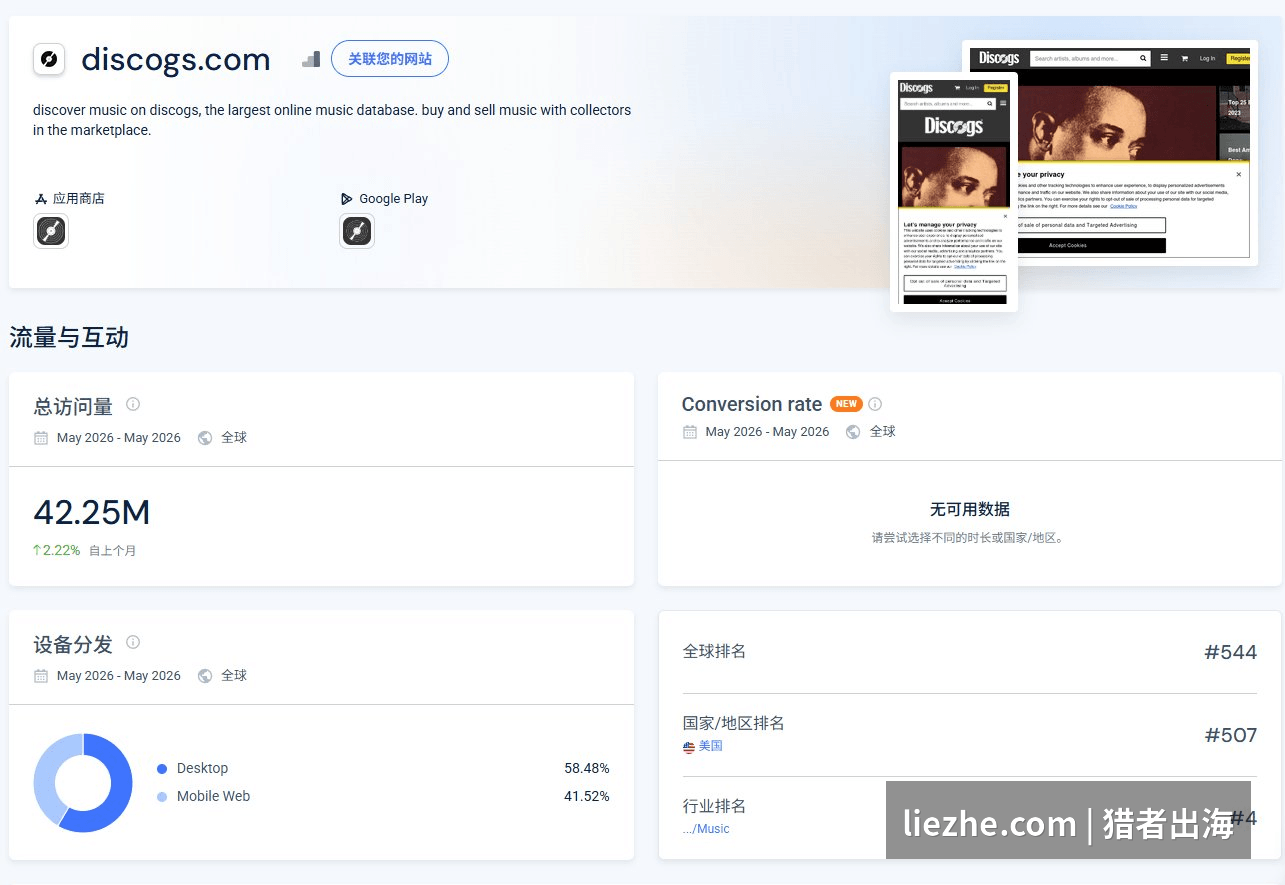The image size is (1285, 885).
Task: Open the .../Music industry link
Action: pos(706,829)
